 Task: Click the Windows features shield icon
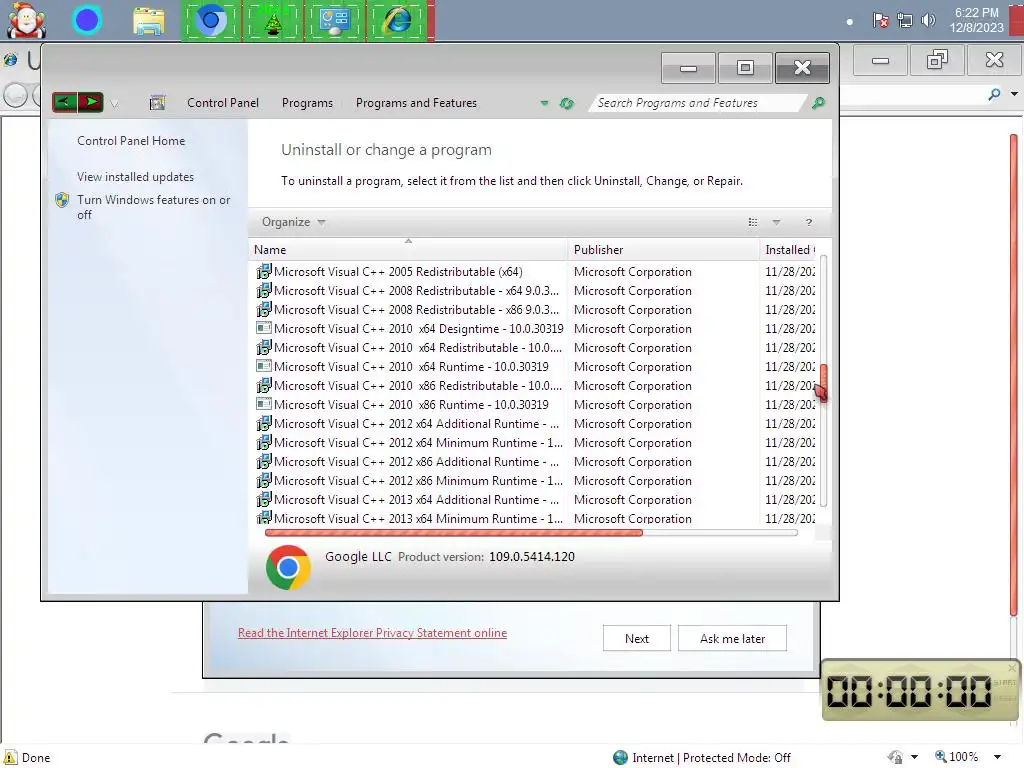pyautogui.click(x=62, y=200)
